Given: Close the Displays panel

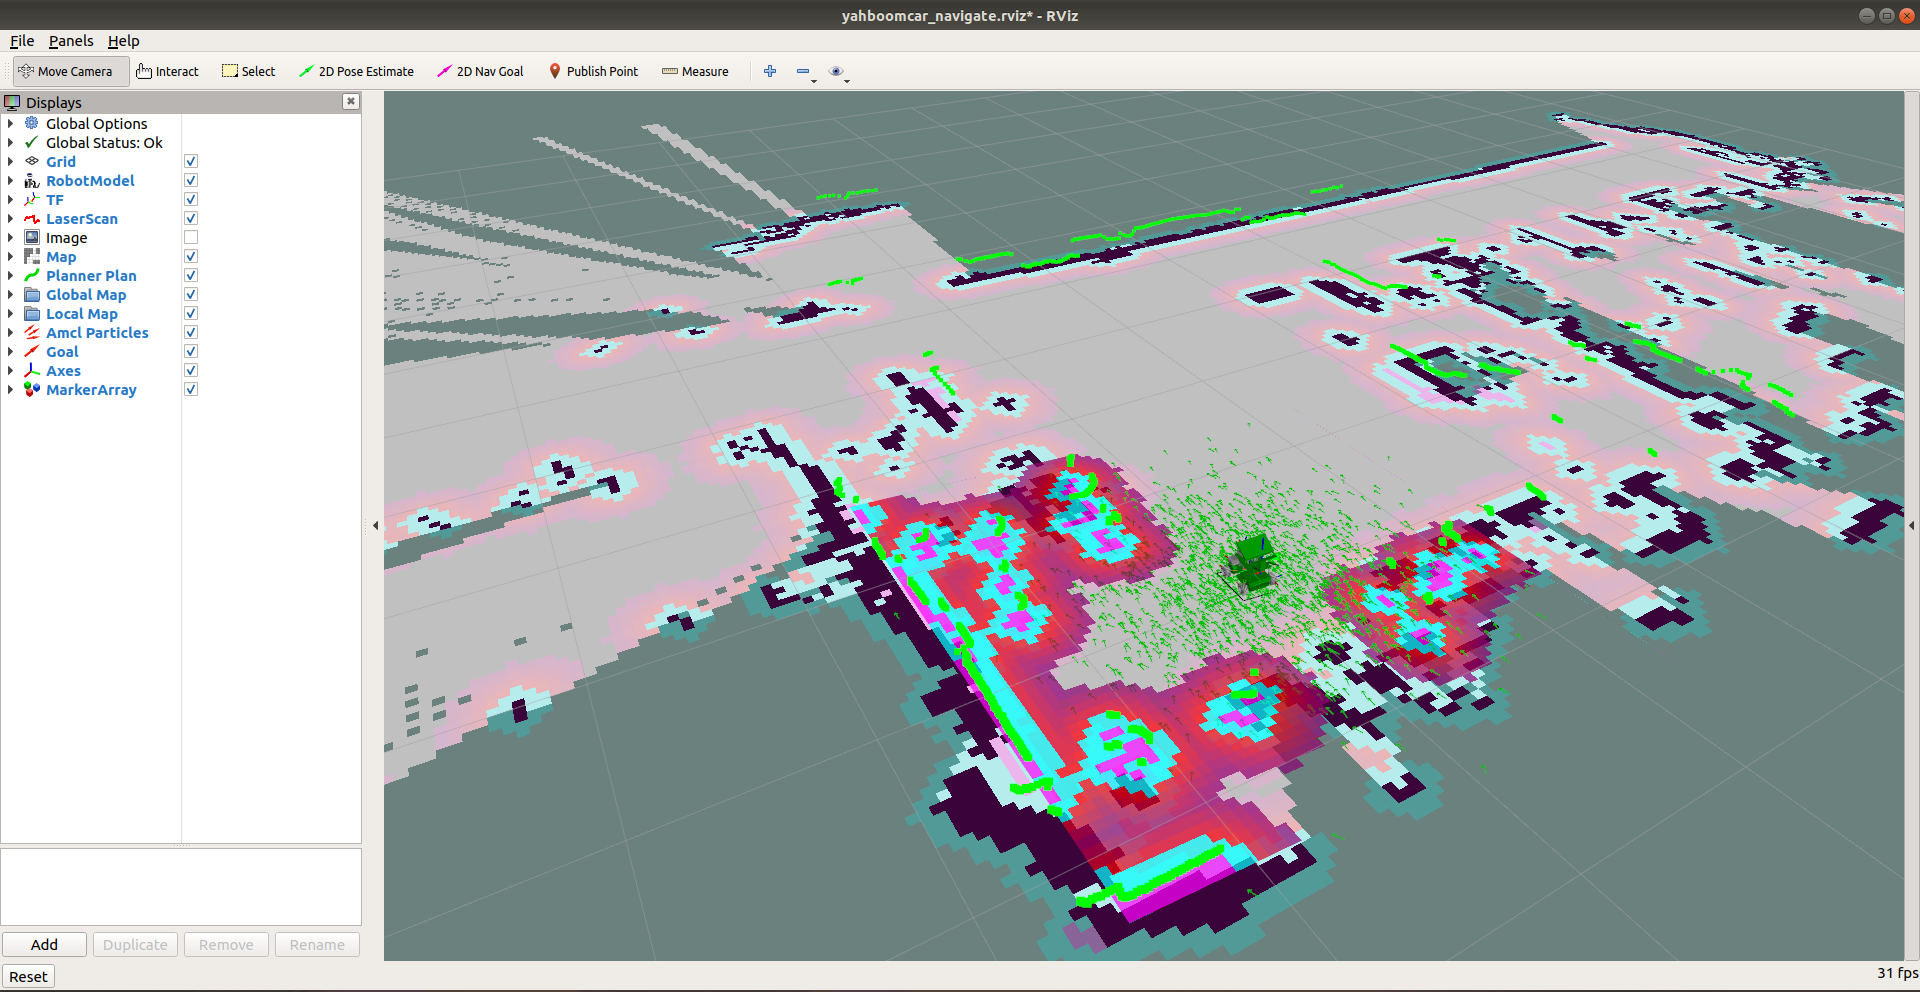Looking at the screenshot, I should point(351,102).
